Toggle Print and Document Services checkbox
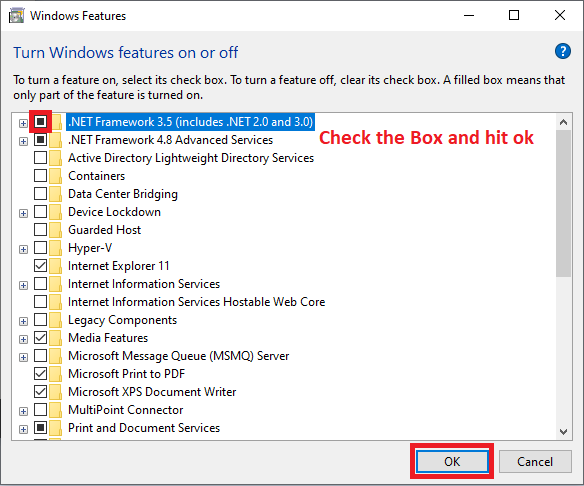 coord(40,428)
